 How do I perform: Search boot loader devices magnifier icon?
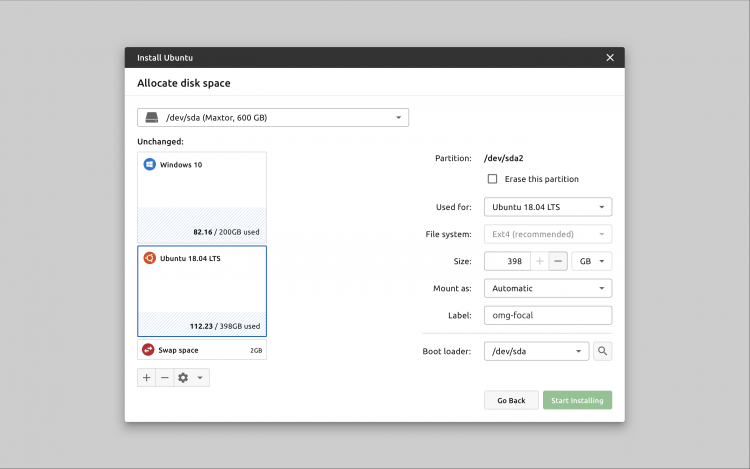tap(603, 351)
